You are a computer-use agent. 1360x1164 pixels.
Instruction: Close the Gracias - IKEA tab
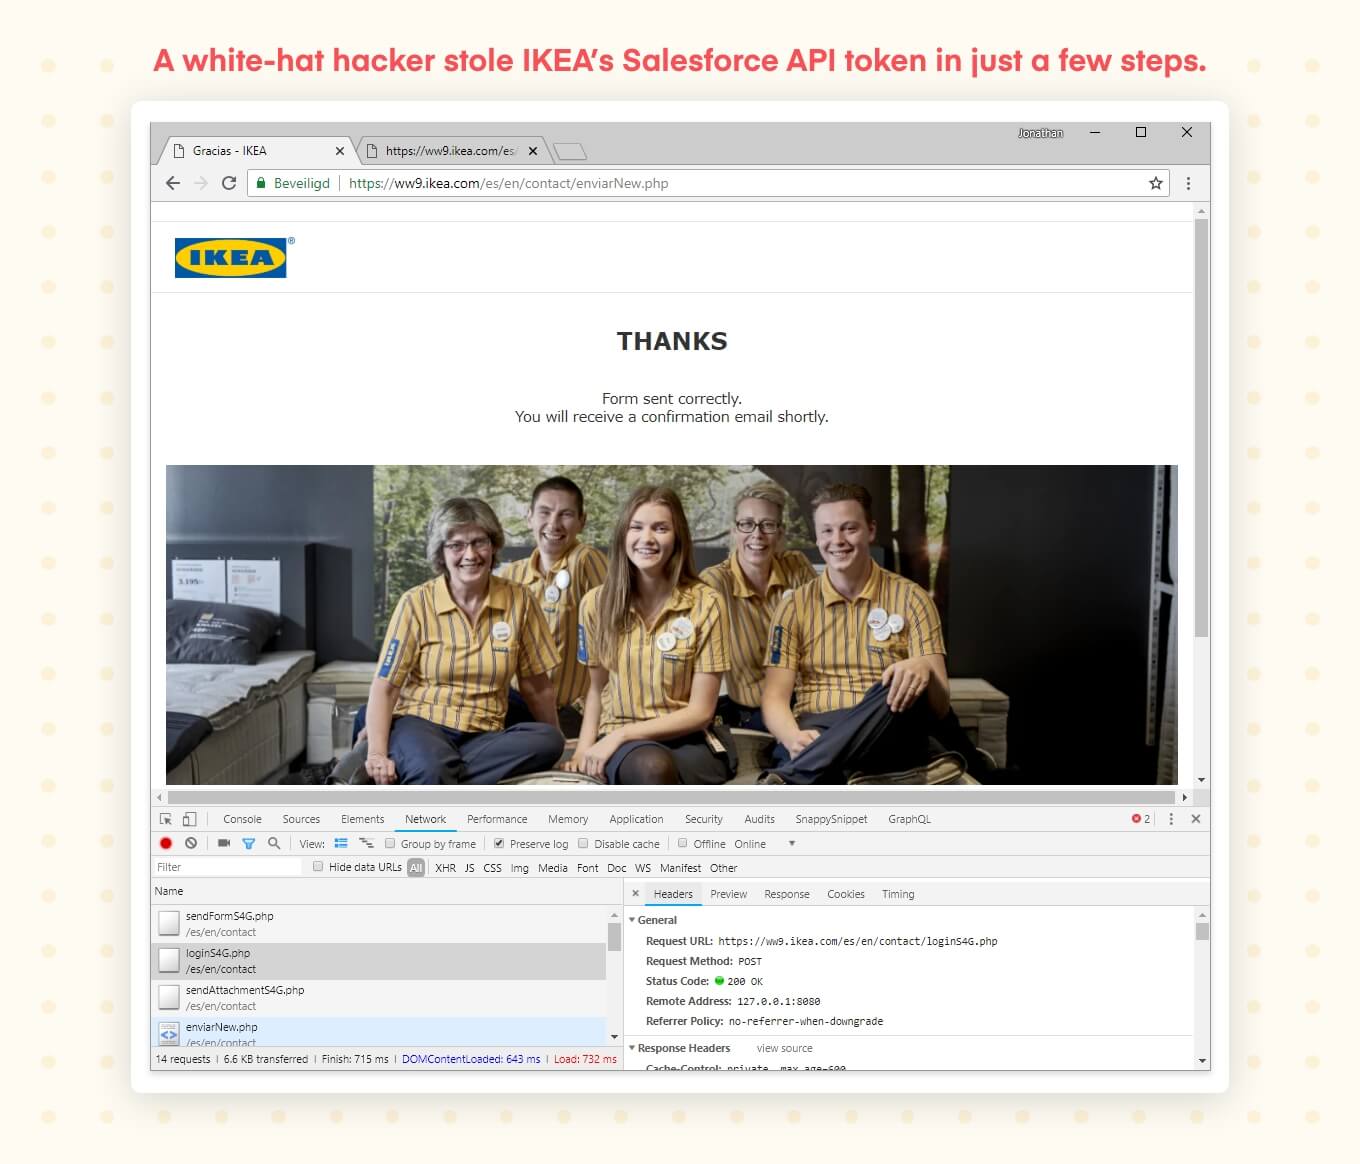[x=340, y=151]
